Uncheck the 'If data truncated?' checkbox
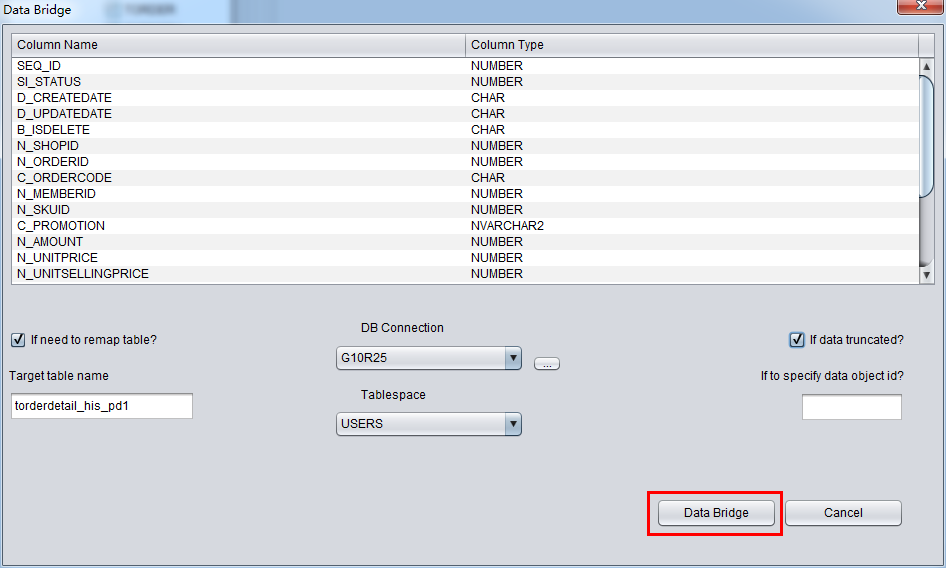This screenshot has width=946, height=568. pyautogui.click(x=797, y=340)
